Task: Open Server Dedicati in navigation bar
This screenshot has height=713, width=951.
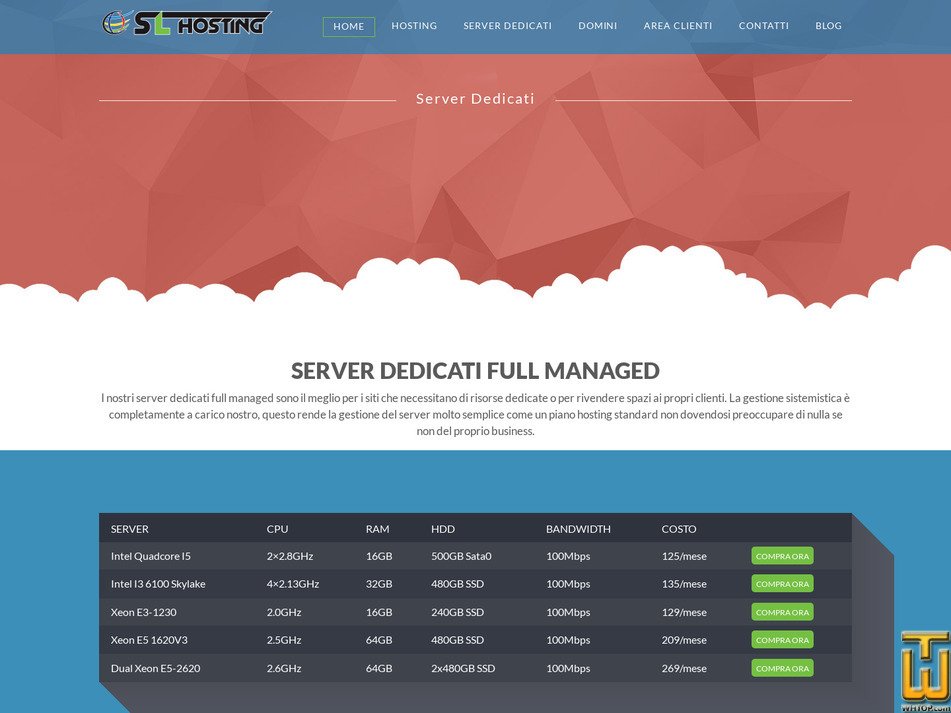Action: pyautogui.click(x=508, y=26)
